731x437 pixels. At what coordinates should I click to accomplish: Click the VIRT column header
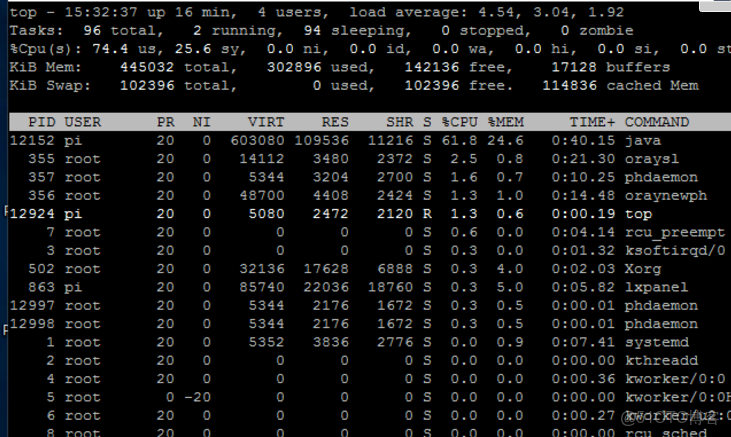[x=266, y=122]
